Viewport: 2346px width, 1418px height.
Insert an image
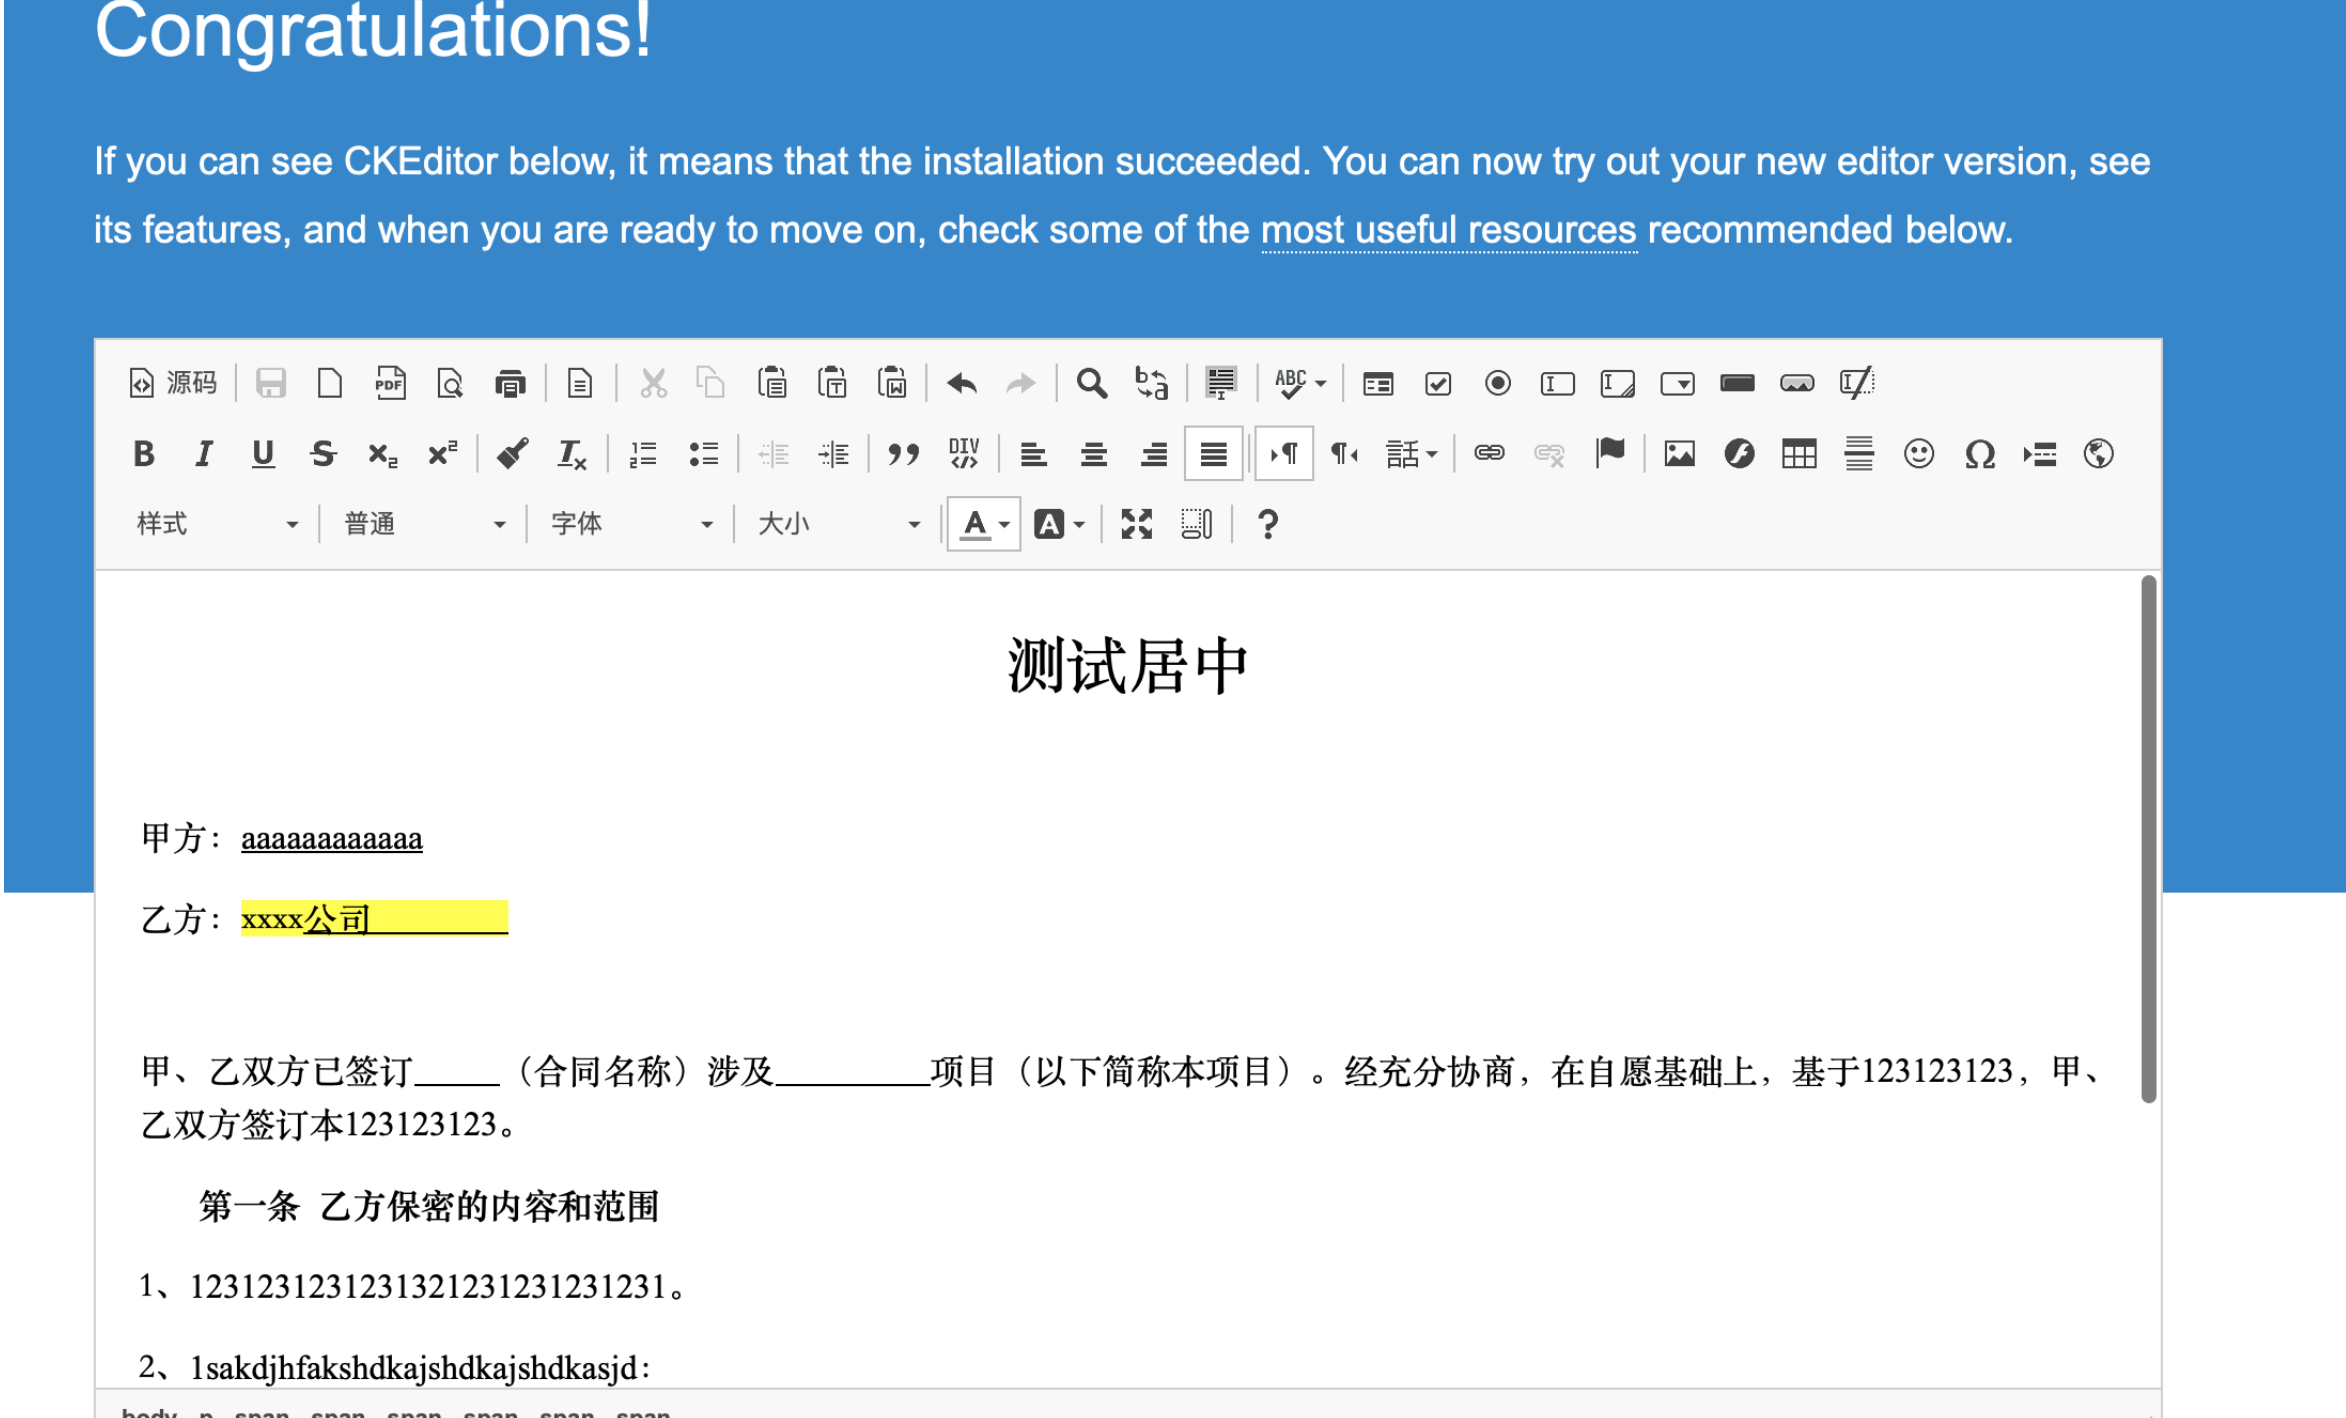click(1679, 454)
